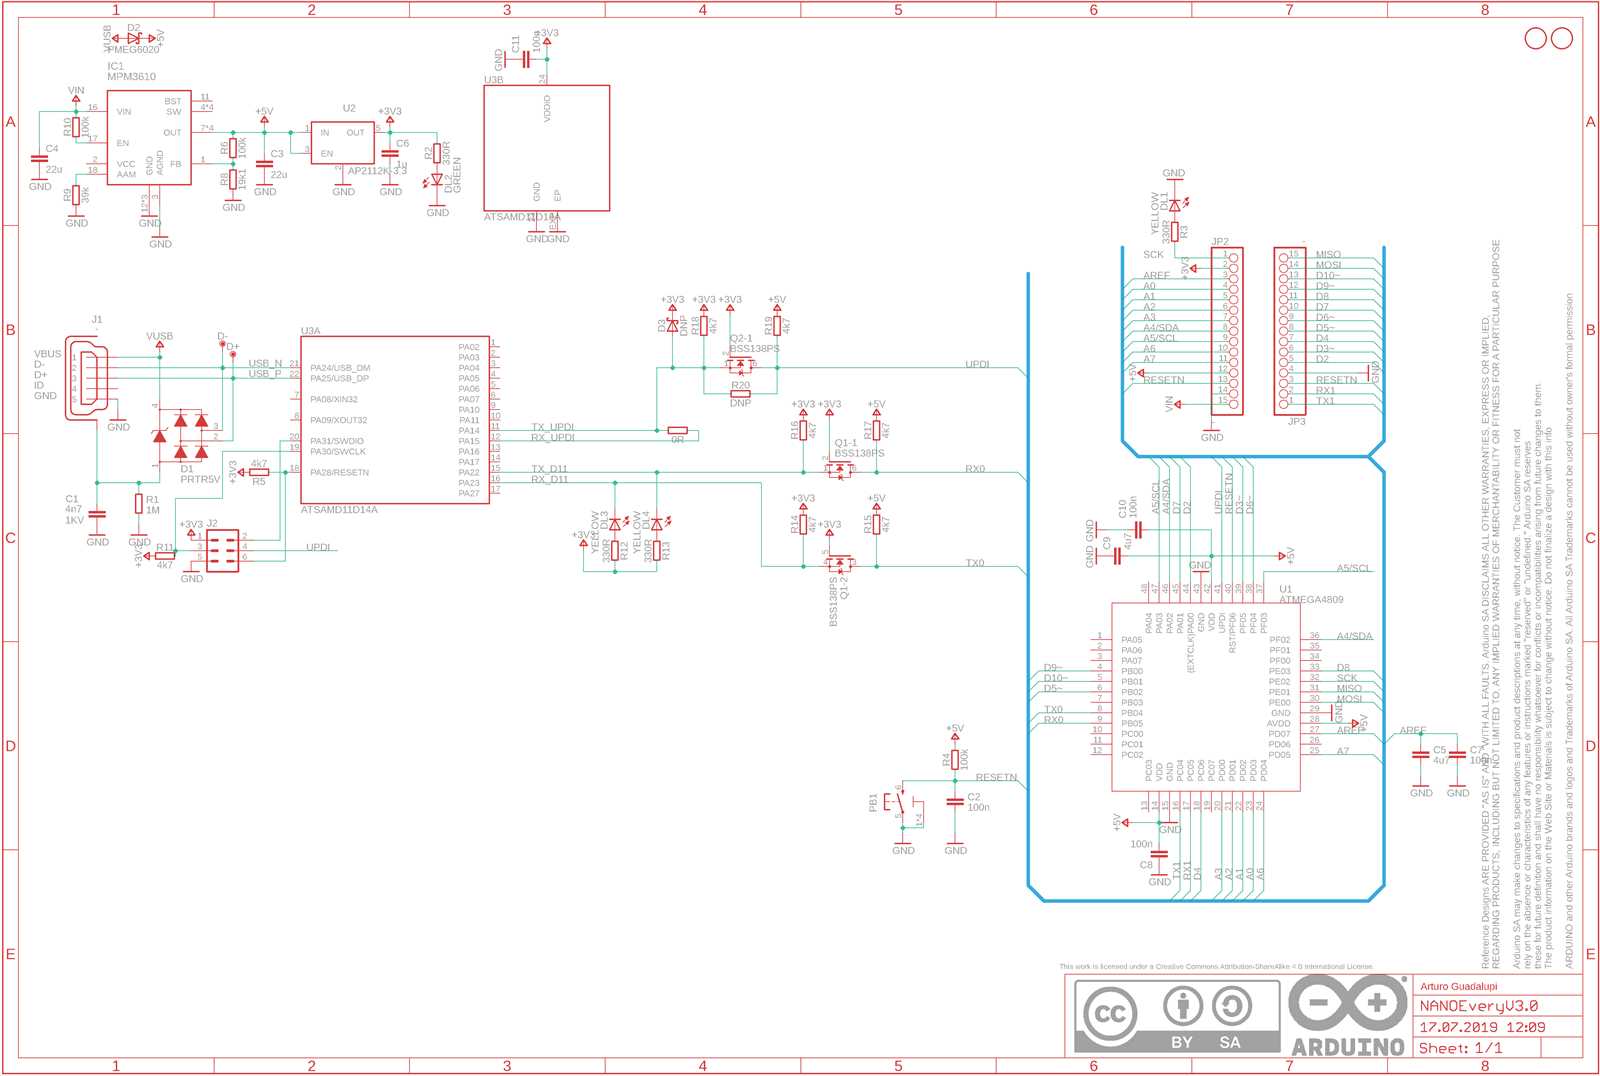Click the TX0 label at the bus entry
1600x1076 pixels.
coord(975,563)
